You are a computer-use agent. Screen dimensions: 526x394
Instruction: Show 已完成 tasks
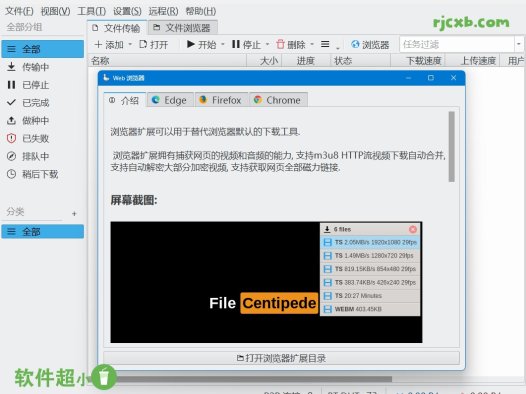43,103
